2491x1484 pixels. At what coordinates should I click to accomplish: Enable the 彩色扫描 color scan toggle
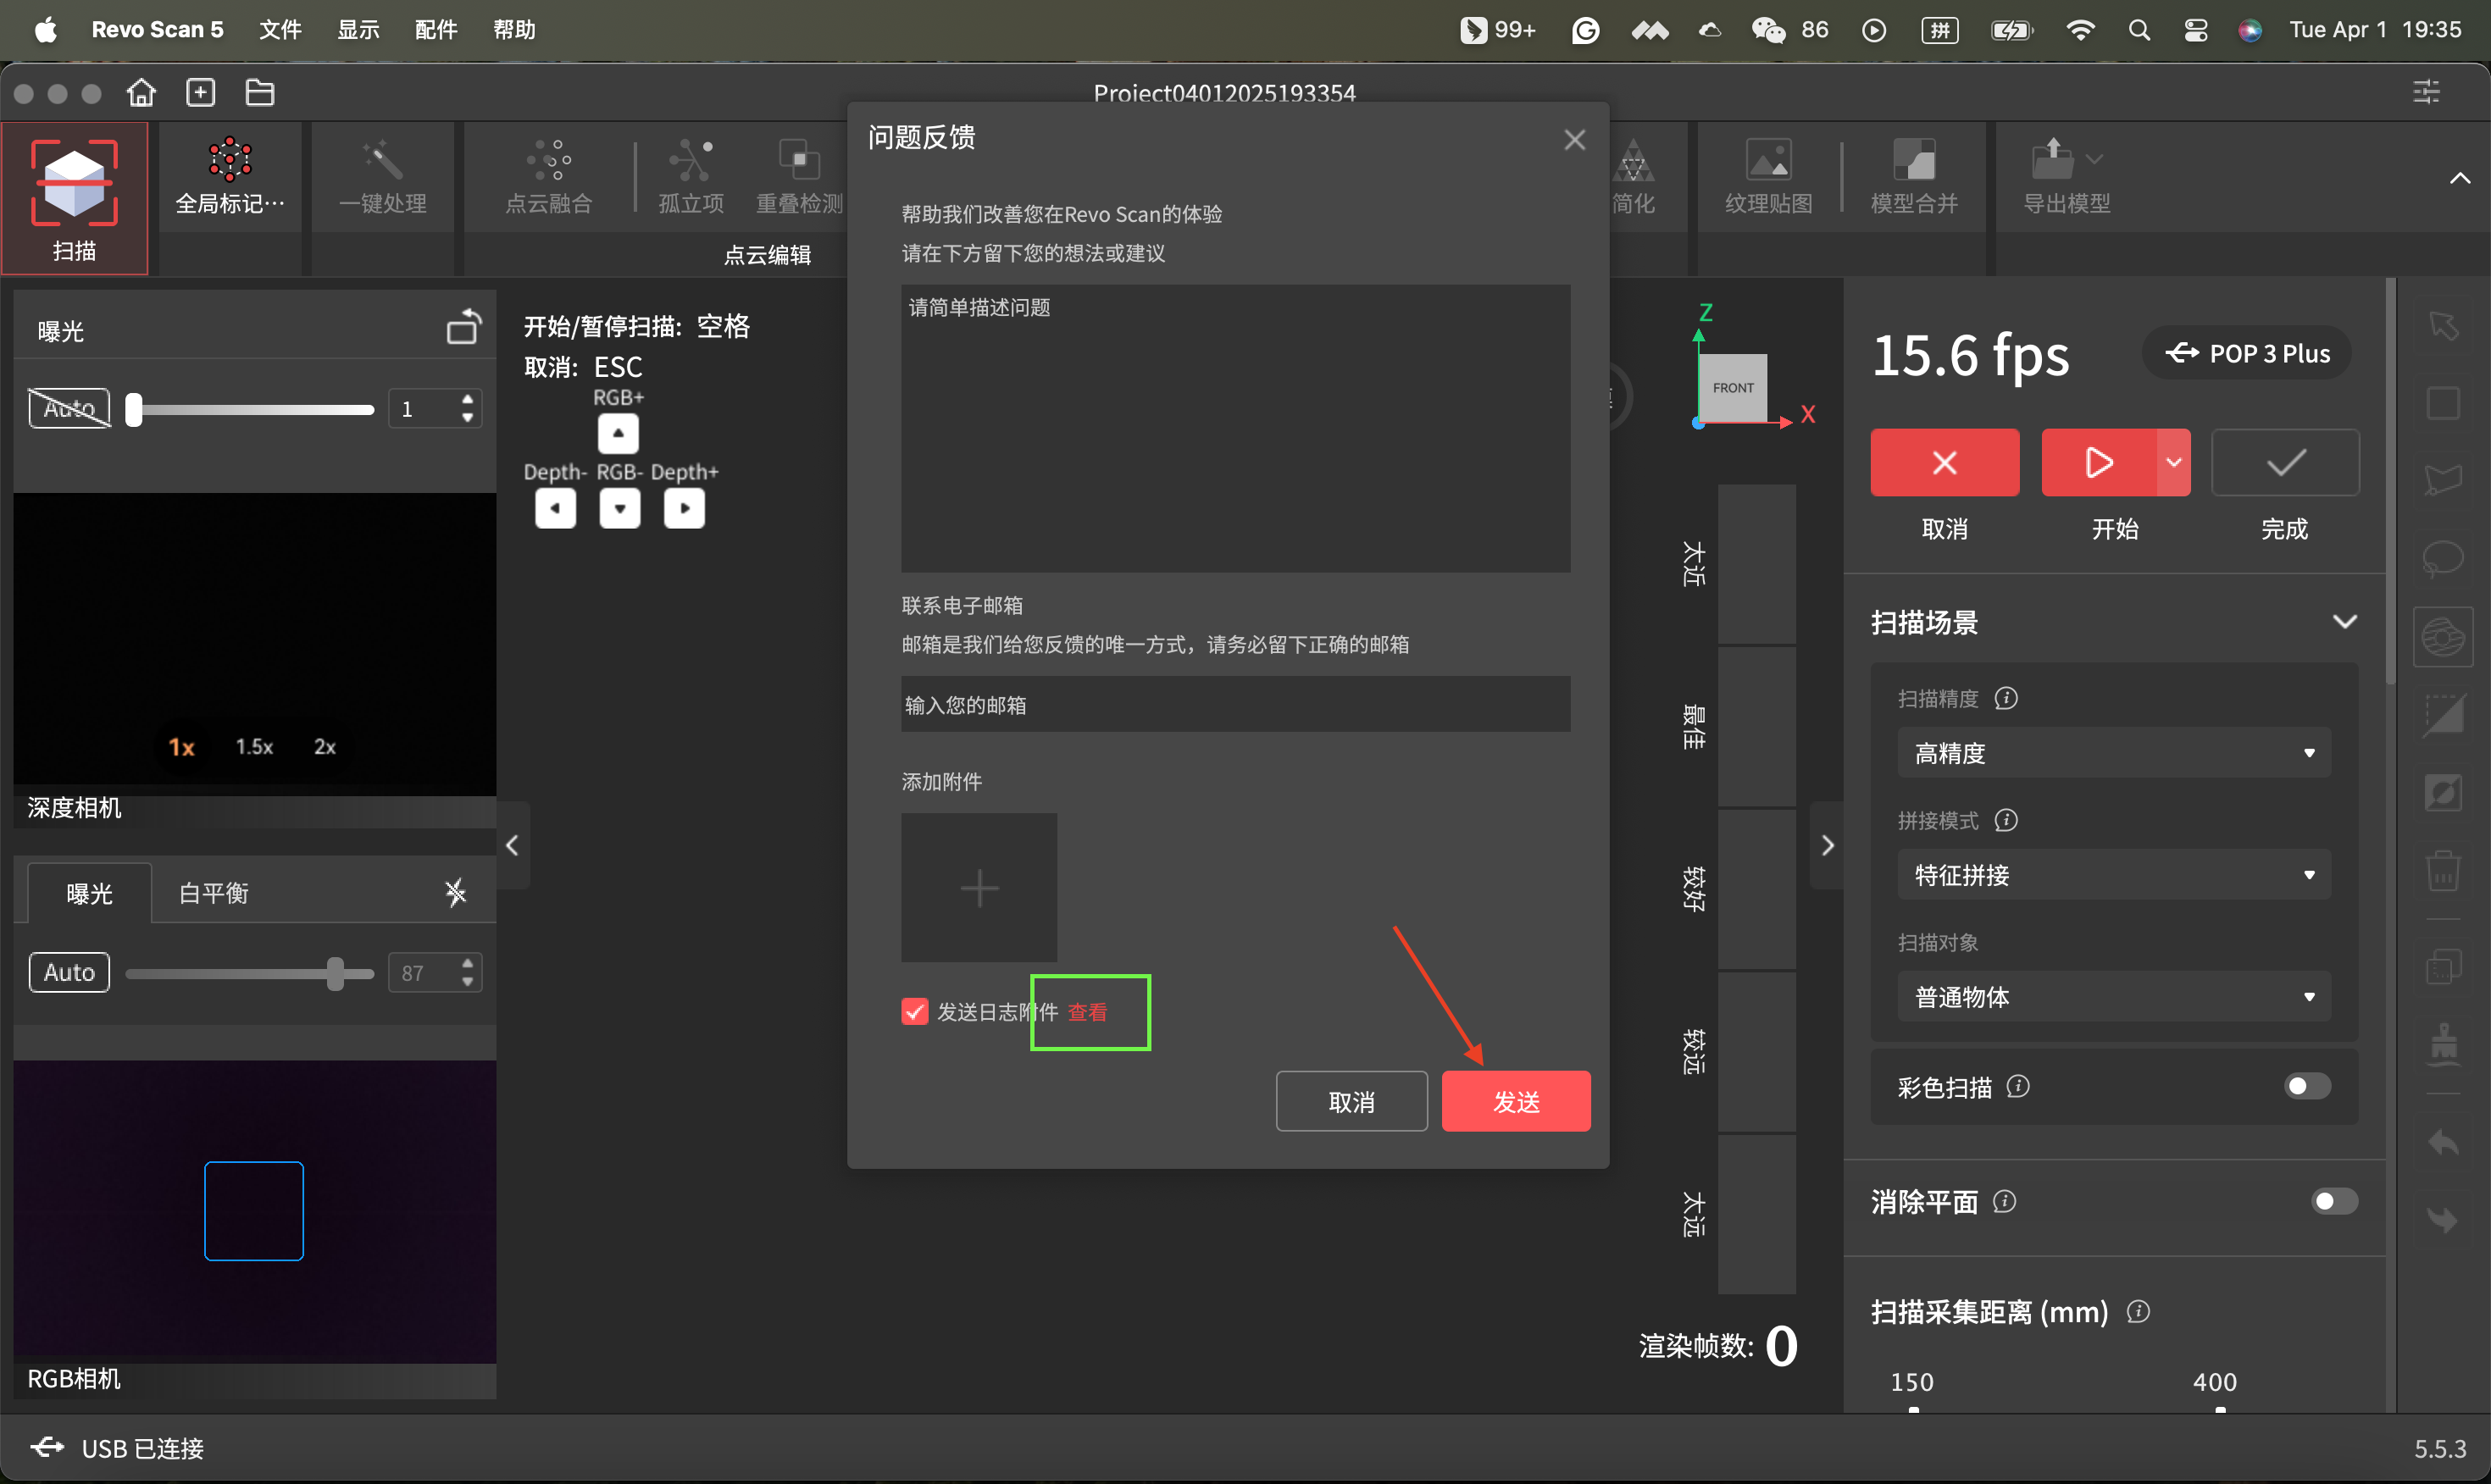pyautogui.click(x=2307, y=1086)
